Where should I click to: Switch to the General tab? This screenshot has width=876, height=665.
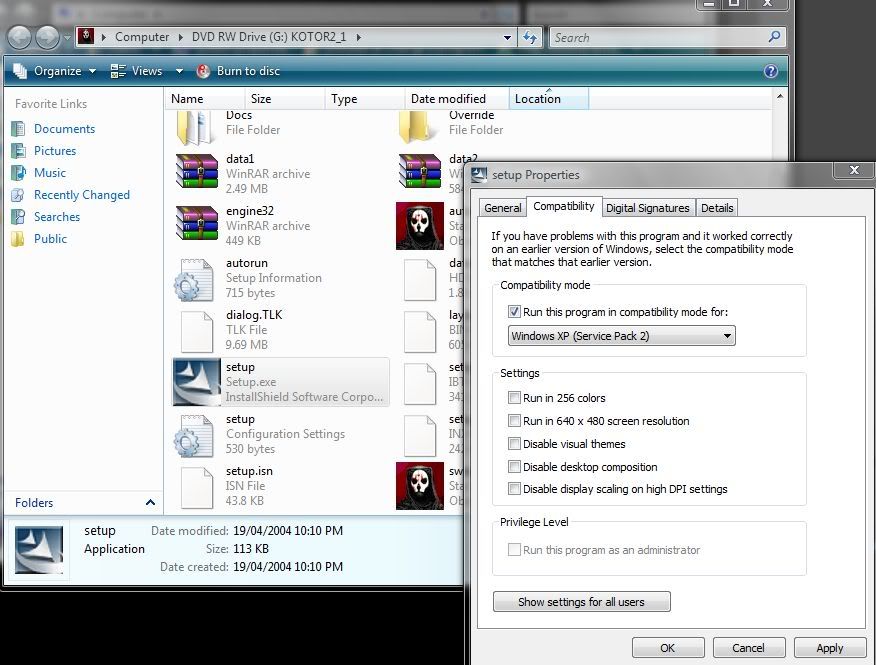[x=502, y=208]
